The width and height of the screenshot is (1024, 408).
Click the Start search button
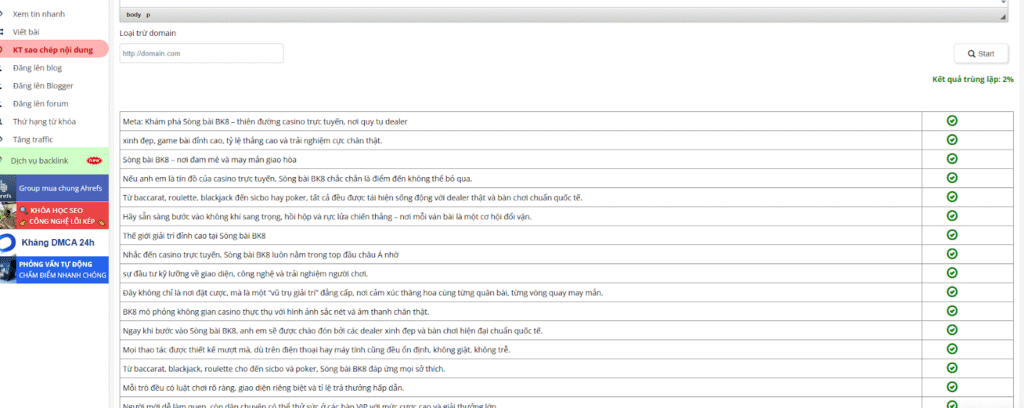point(981,54)
